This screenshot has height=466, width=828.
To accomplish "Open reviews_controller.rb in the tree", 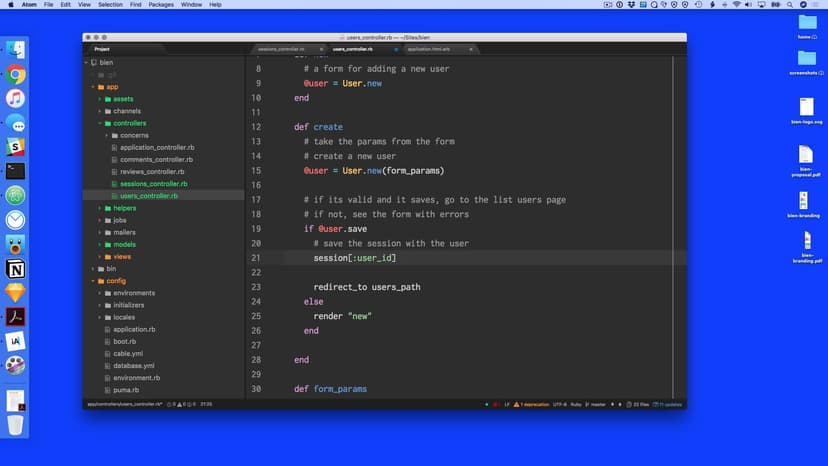I will click(151, 172).
